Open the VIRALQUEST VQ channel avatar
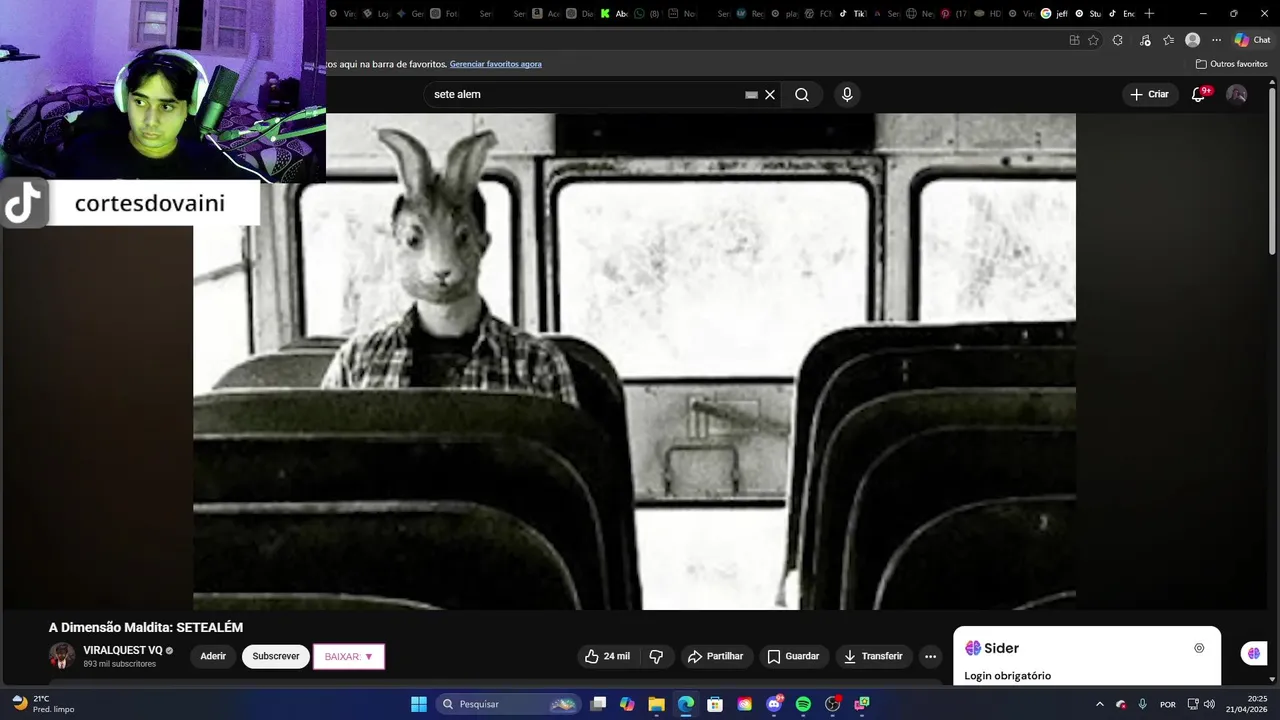Screen dimensions: 1280x720 (62, 656)
